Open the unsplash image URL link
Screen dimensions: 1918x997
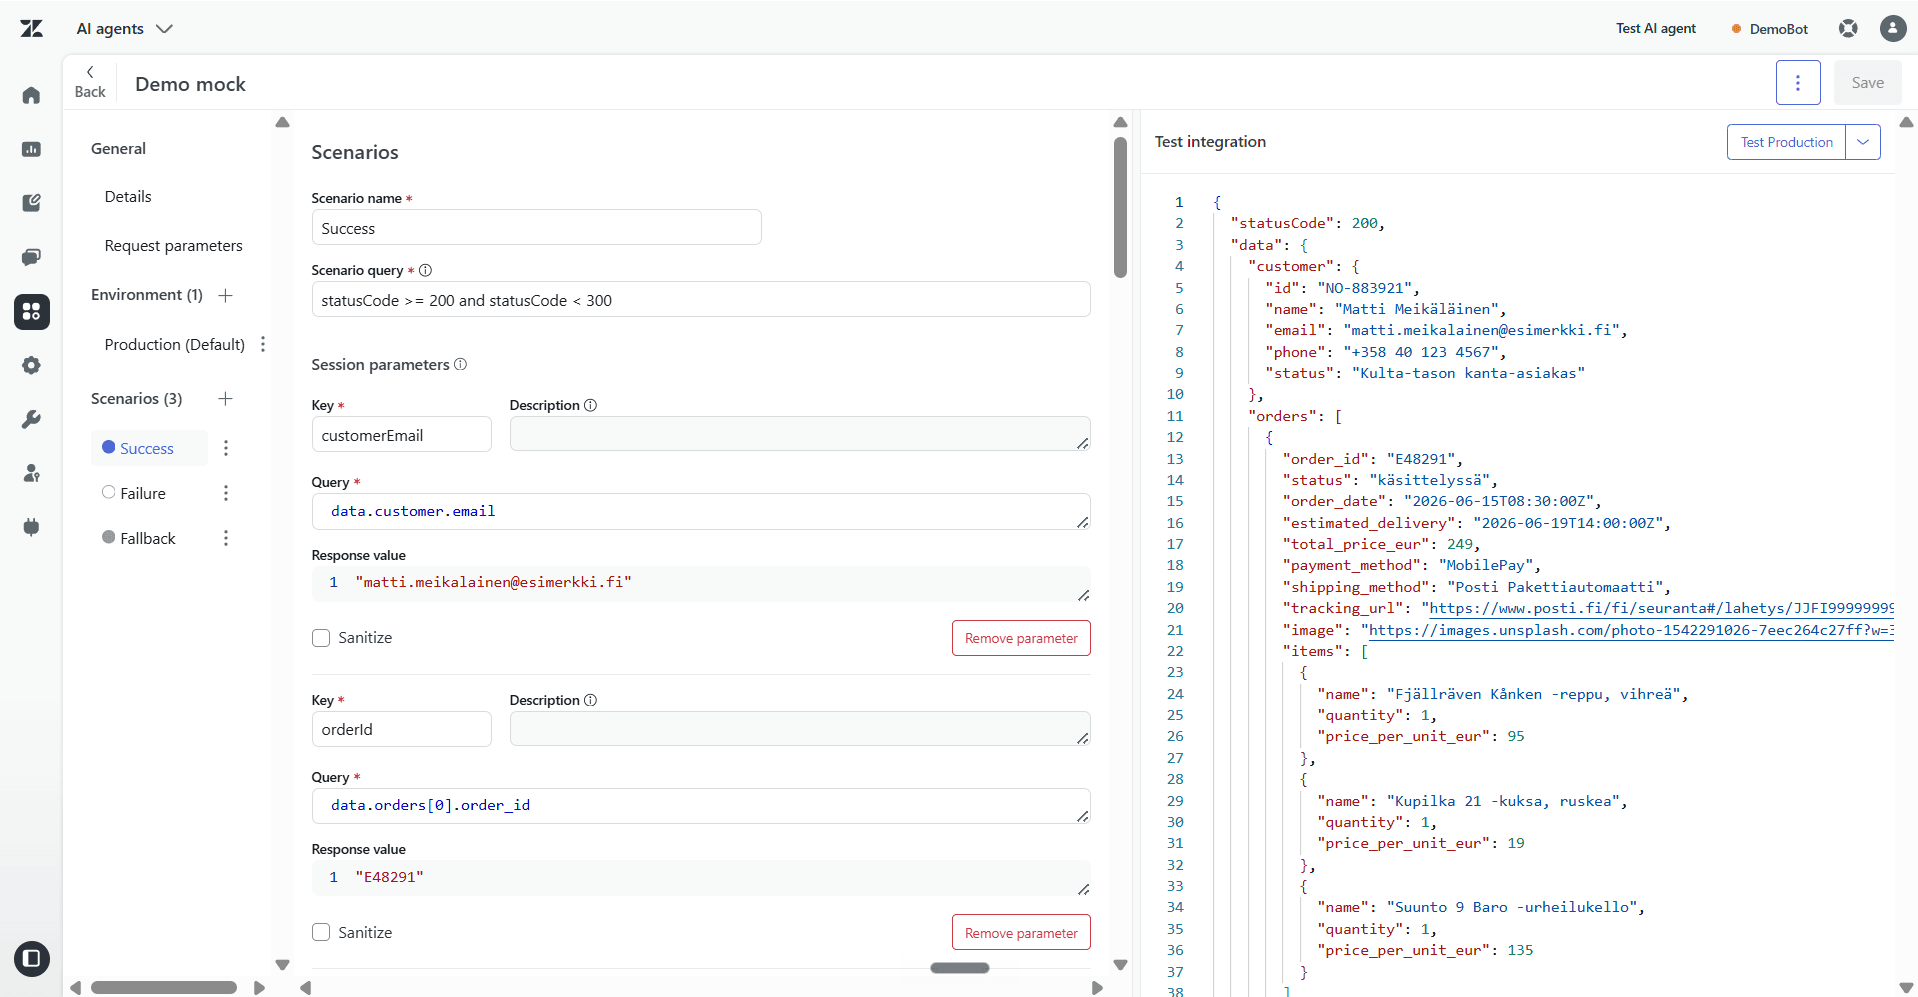click(x=1631, y=630)
